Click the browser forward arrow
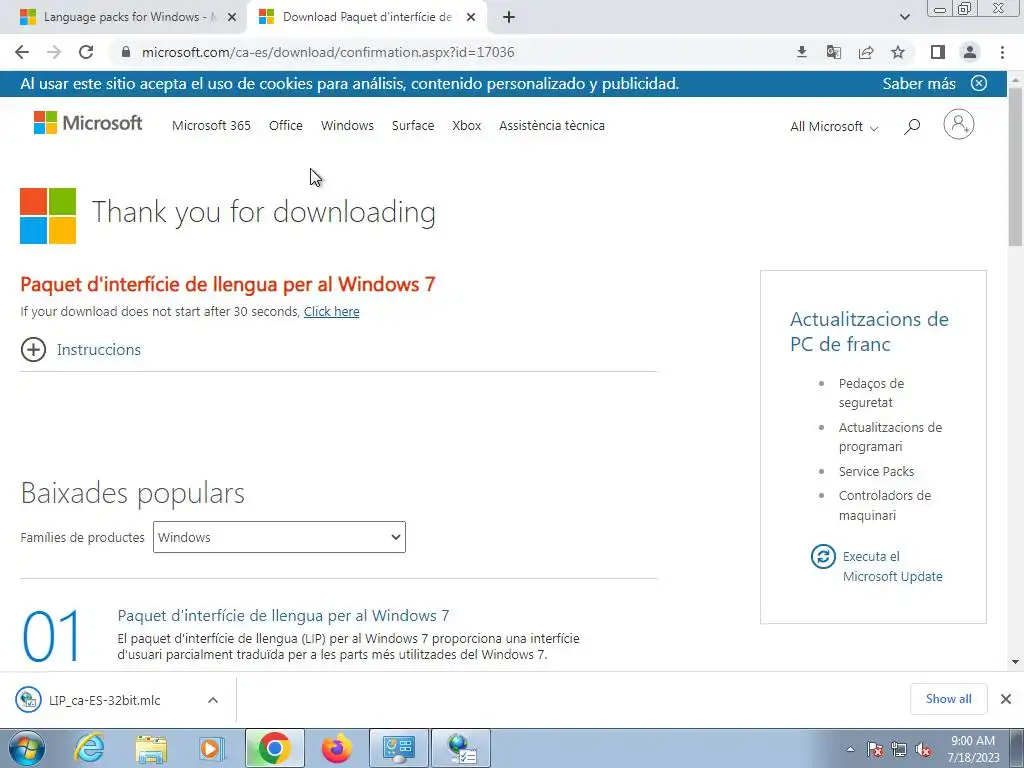1024x768 pixels. point(54,52)
